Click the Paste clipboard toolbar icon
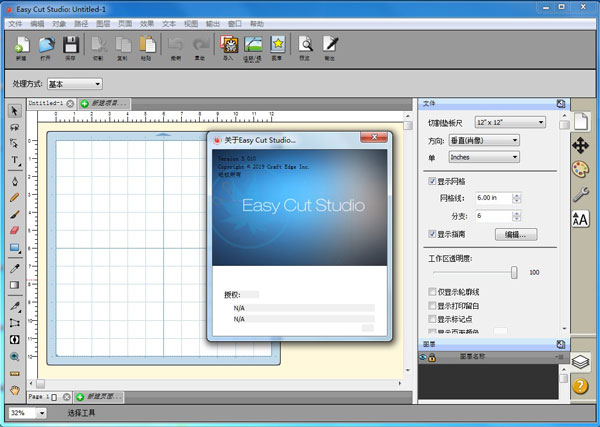600x427 pixels. point(147,46)
